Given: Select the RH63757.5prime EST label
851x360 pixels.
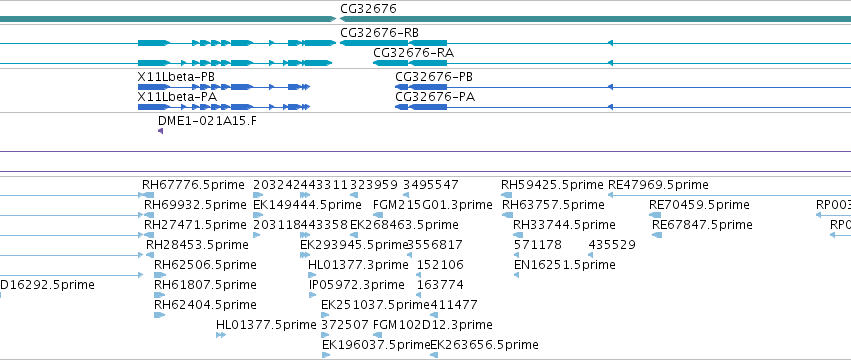Looking at the screenshot, I should pos(554,205).
